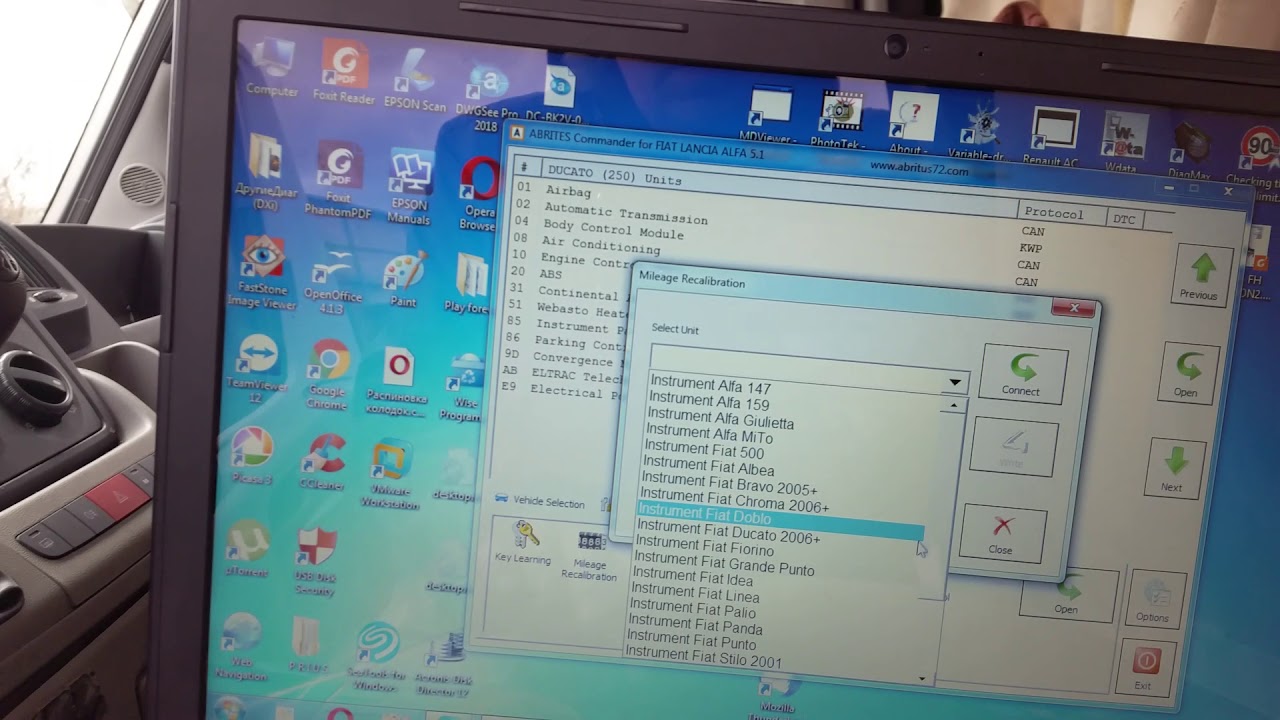Click the Connect button in Mileage Recalibration

pyautogui.click(x=1023, y=373)
